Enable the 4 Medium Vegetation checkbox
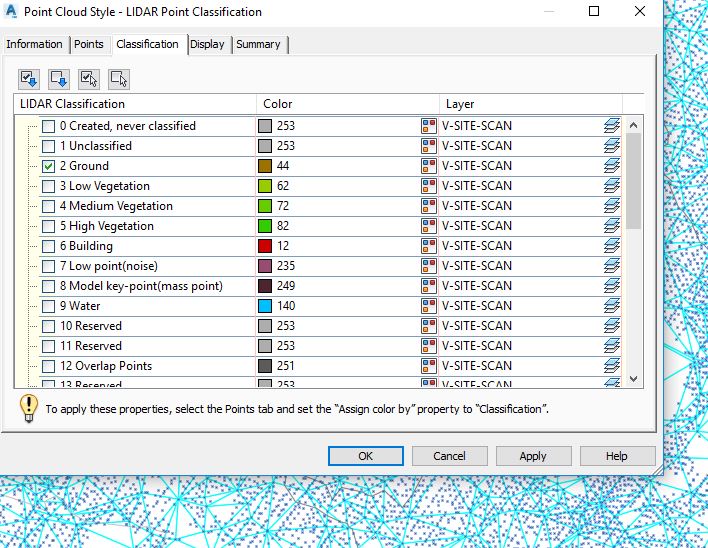 pos(48,206)
